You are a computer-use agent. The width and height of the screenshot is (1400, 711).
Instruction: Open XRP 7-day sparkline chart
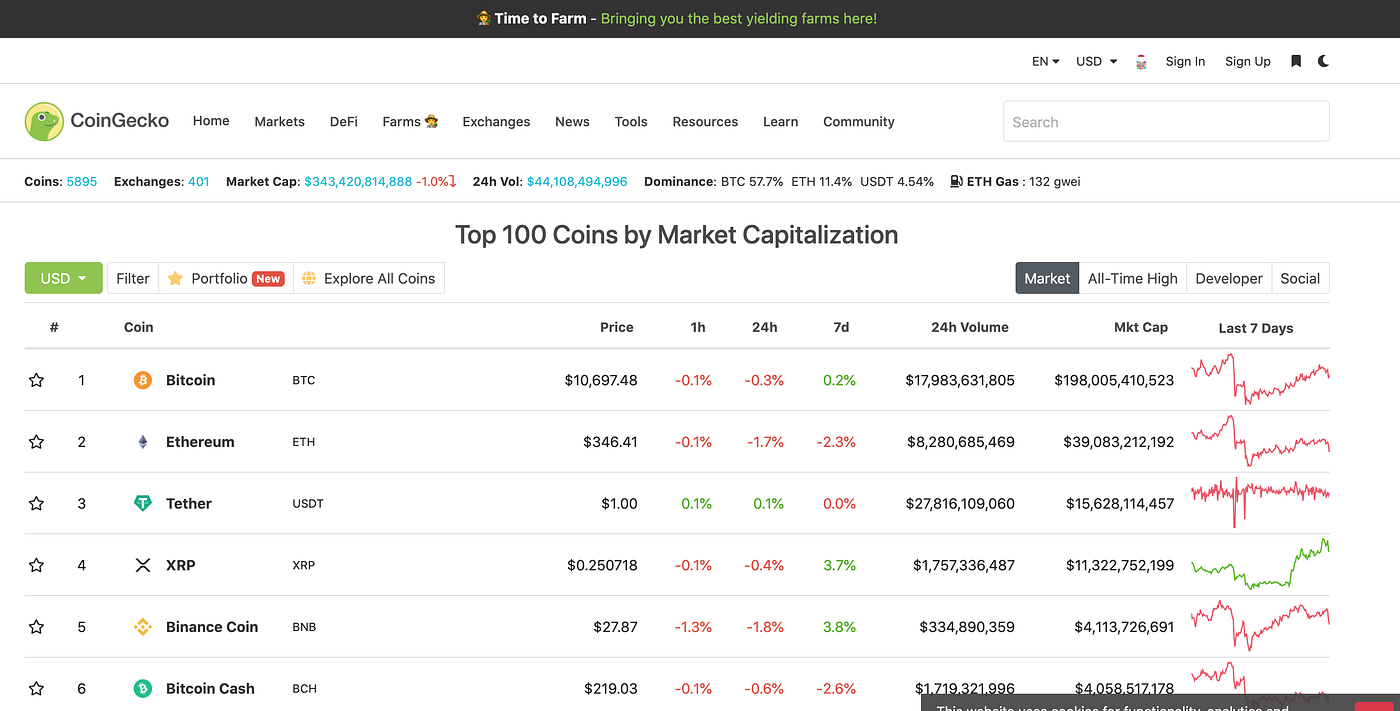click(1260, 565)
